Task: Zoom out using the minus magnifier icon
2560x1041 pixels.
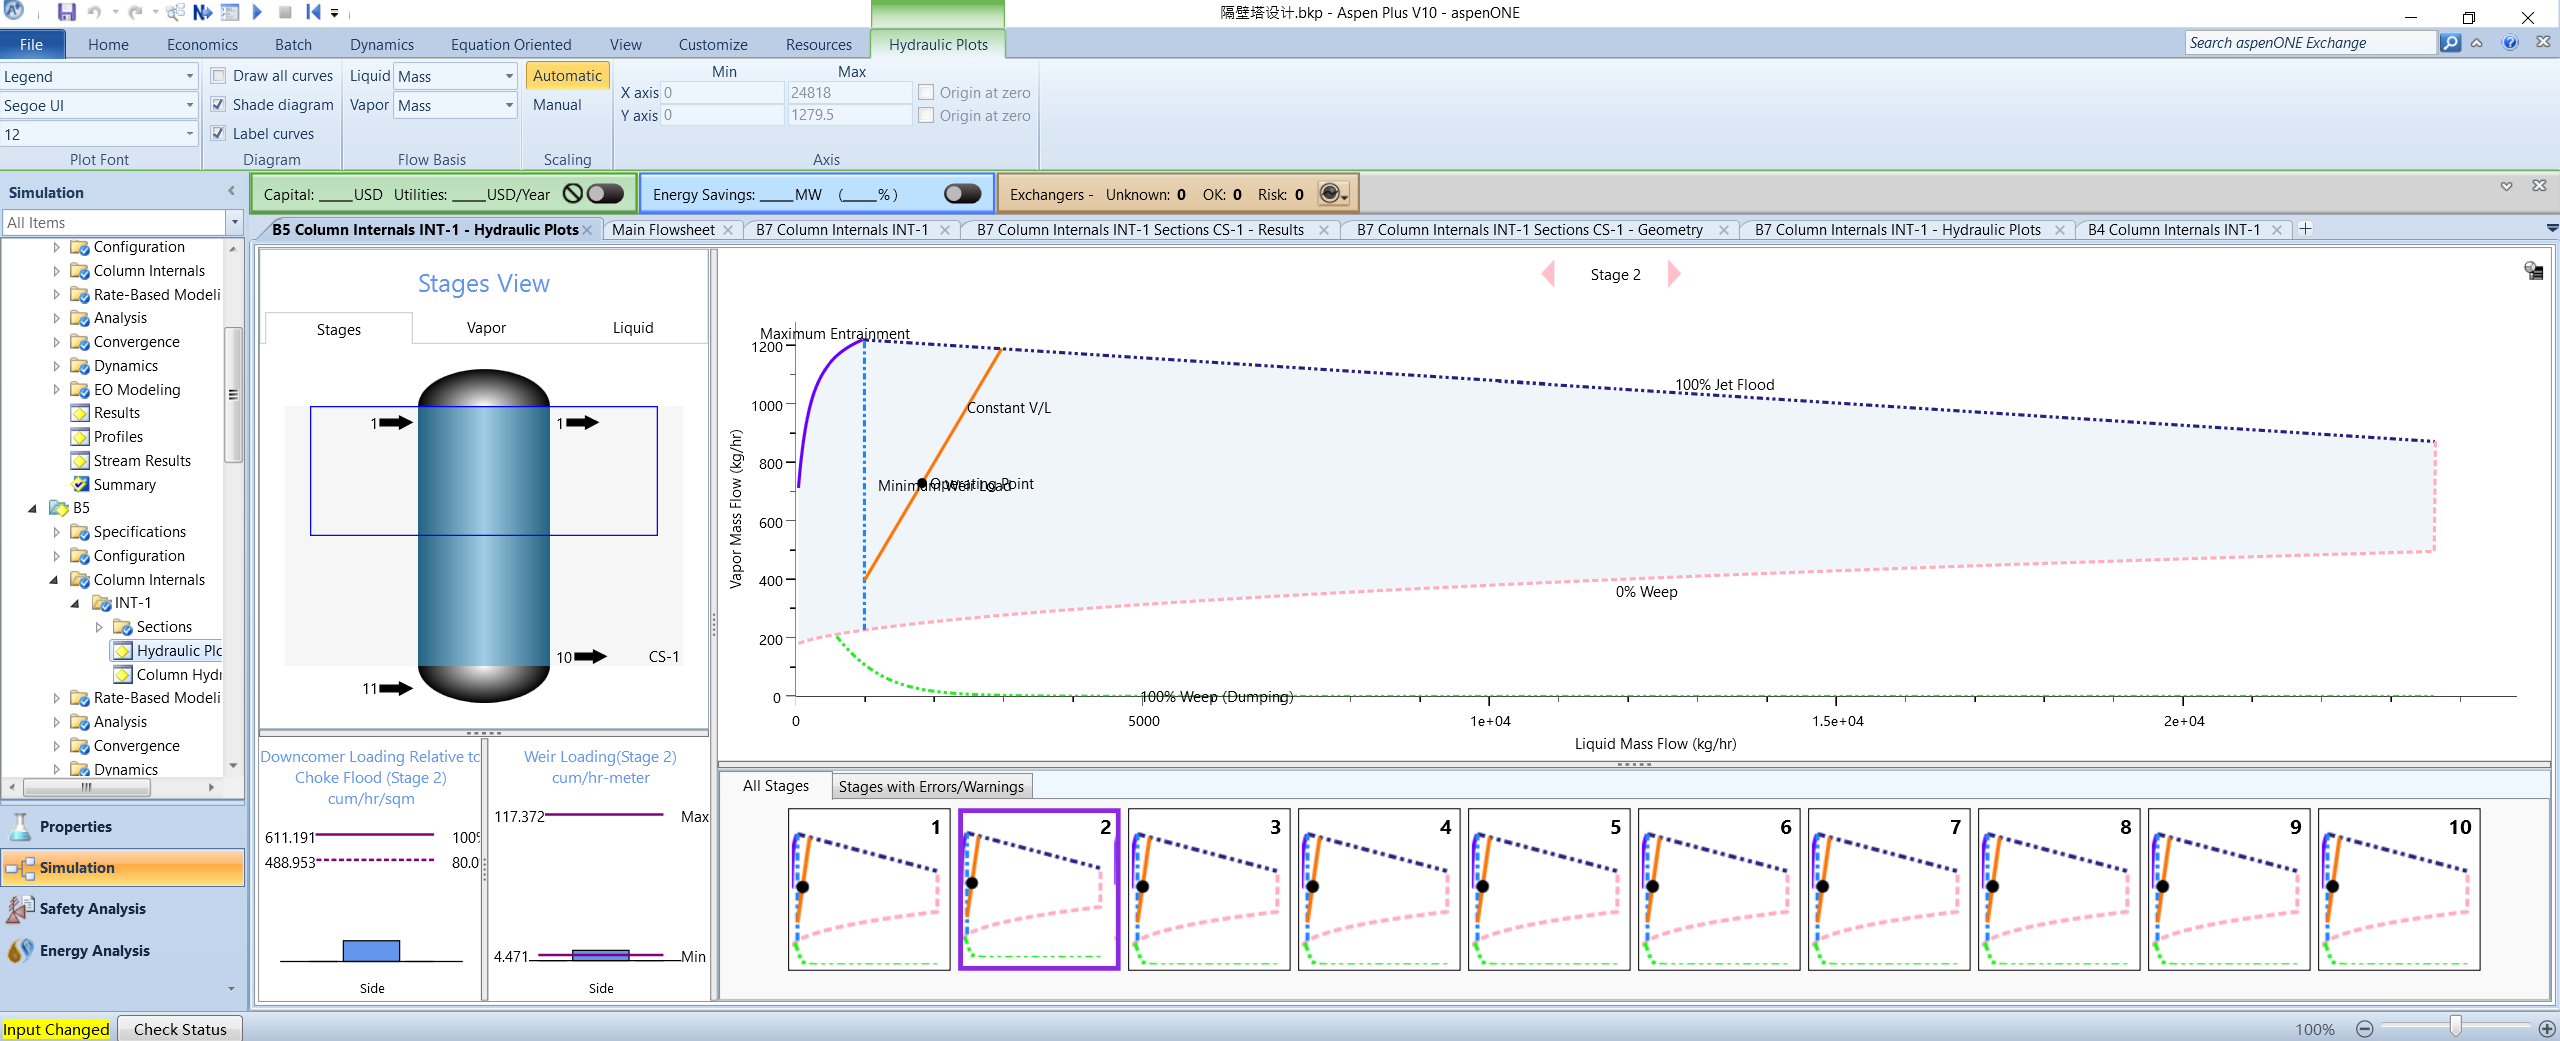Action: coord(2364,1029)
